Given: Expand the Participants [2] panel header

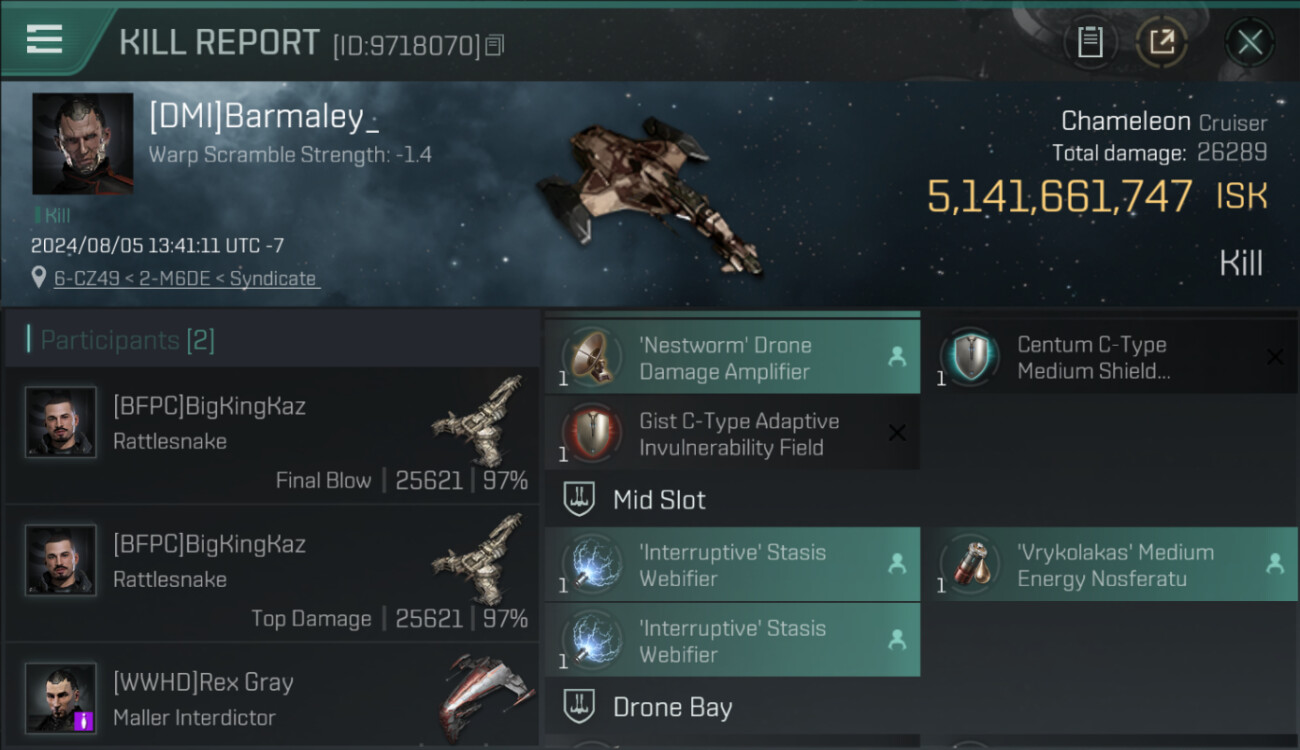Looking at the screenshot, I should click(272, 340).
